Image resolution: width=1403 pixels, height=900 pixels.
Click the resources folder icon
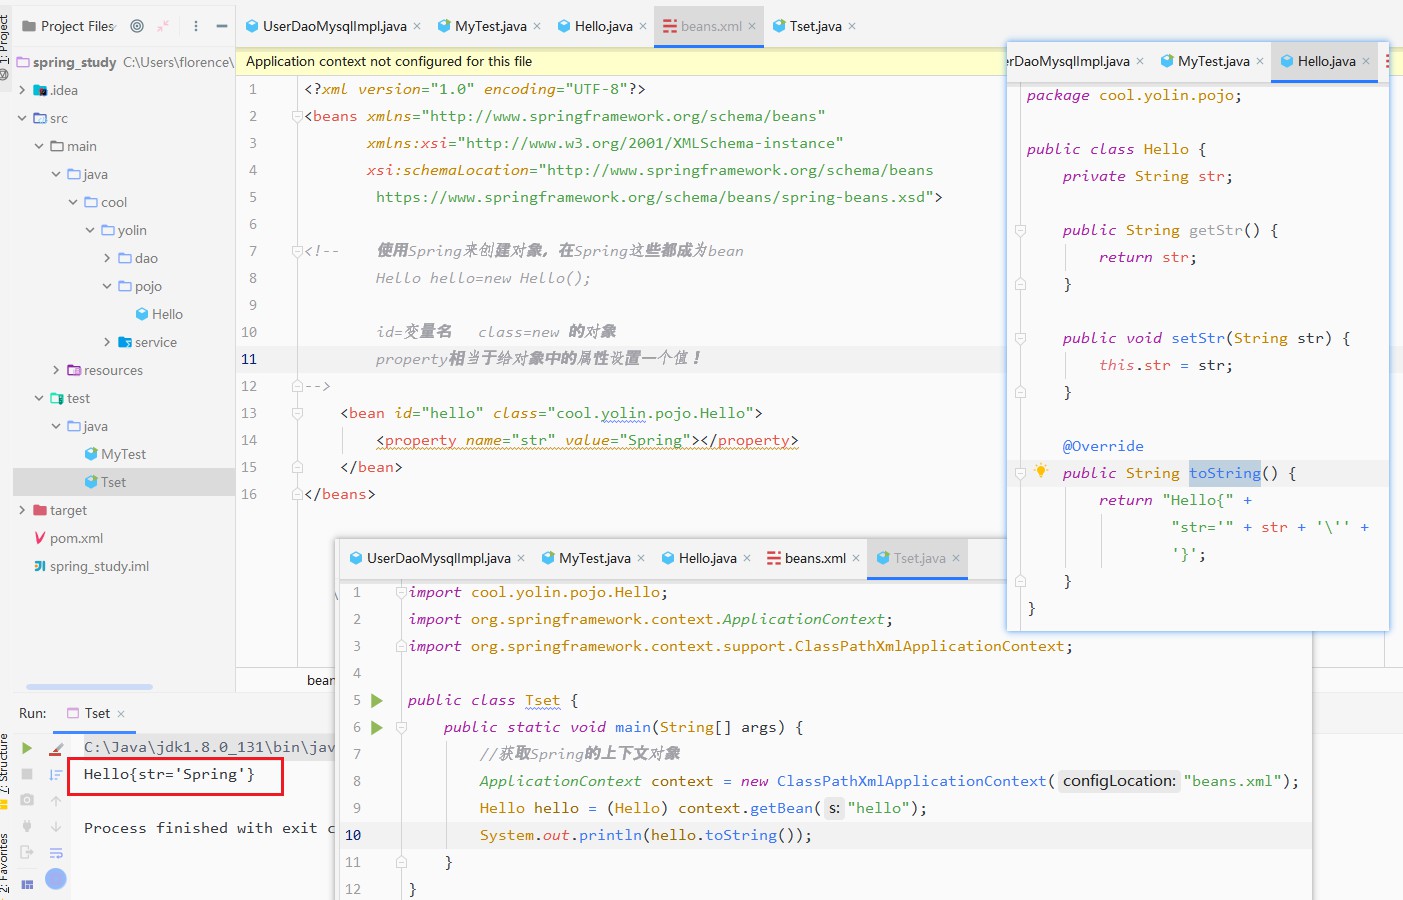click(x=74, y=370)
